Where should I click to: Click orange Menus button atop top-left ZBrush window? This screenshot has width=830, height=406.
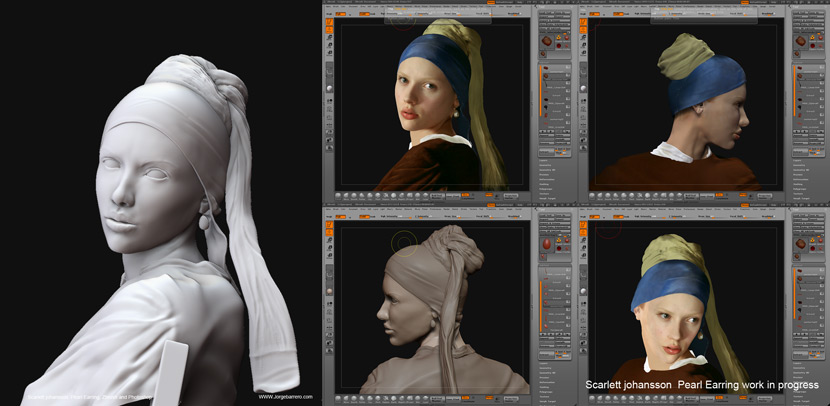click(491, 2)
